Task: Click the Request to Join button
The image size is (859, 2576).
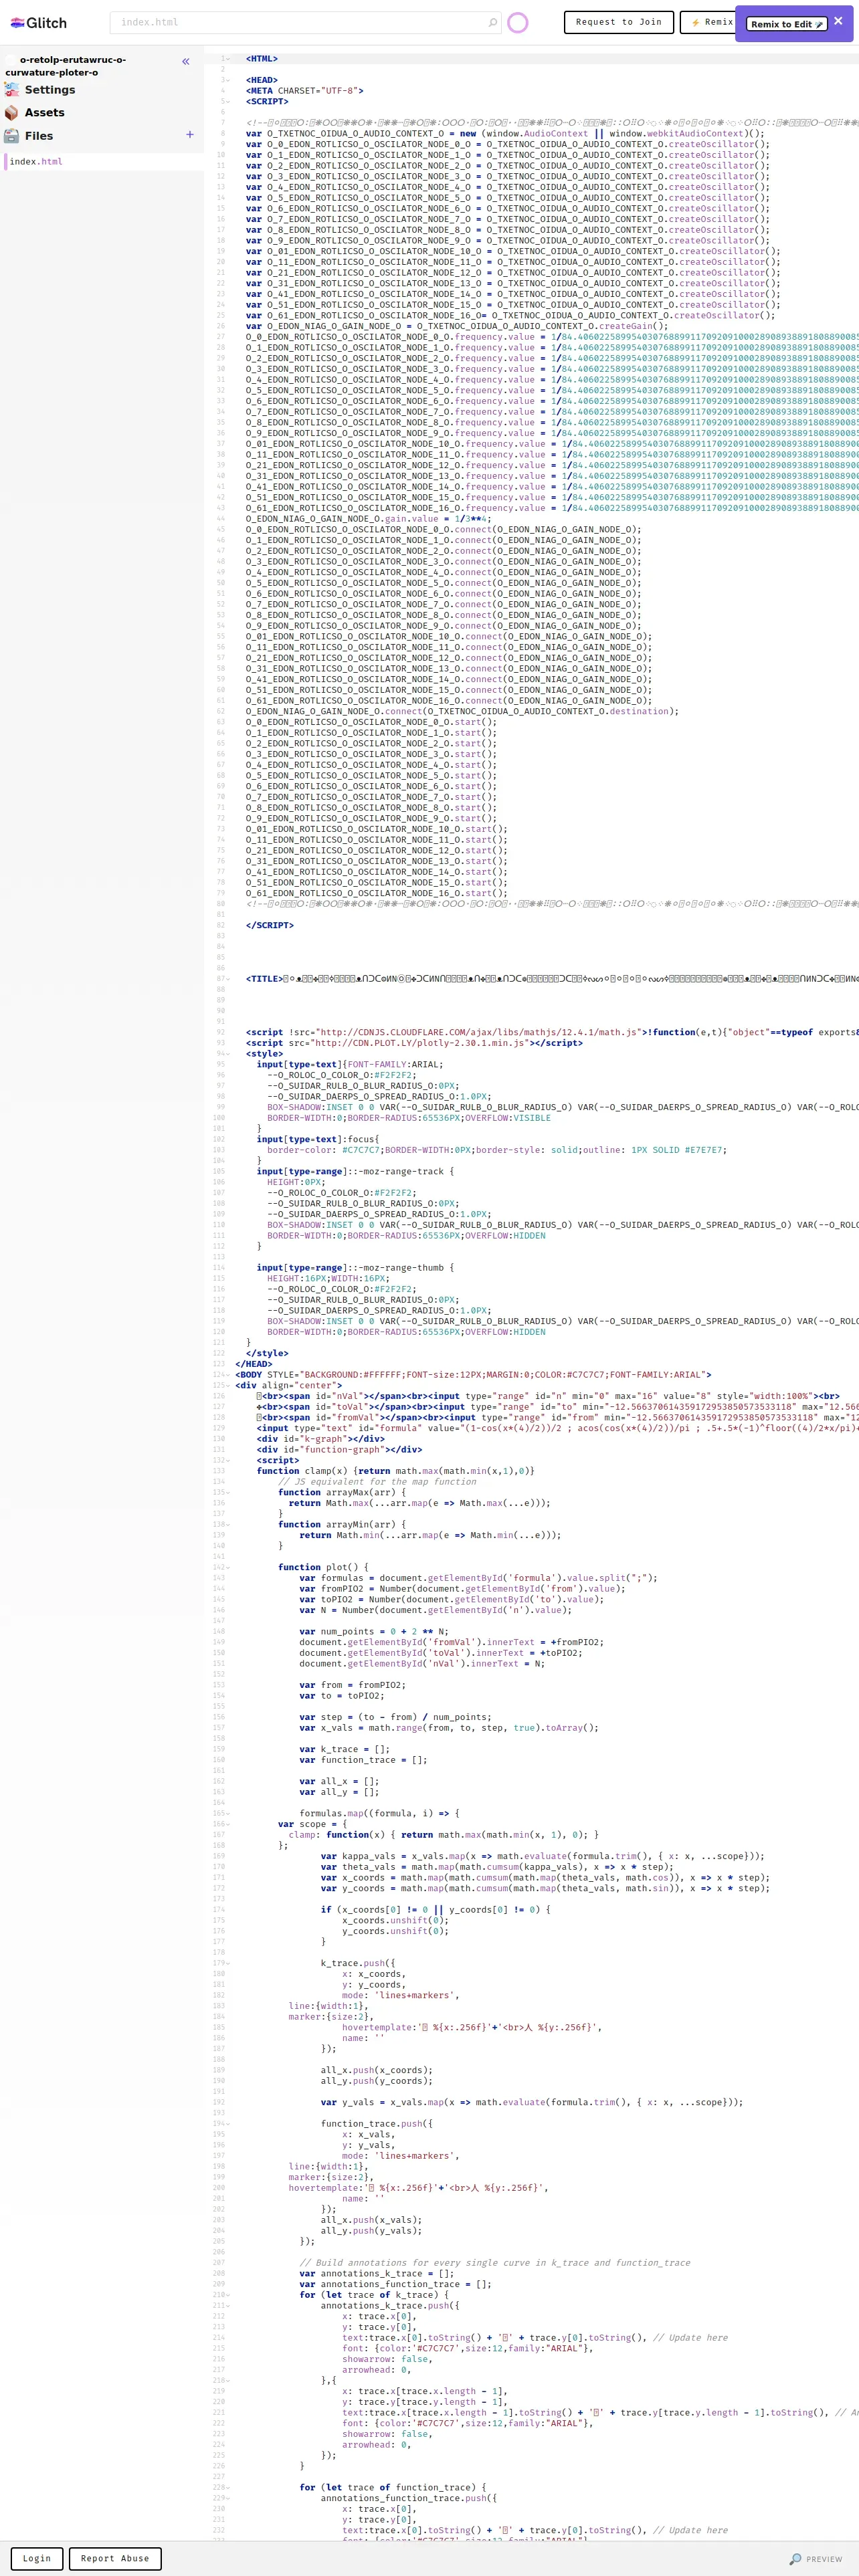Action: pos(619,22)
